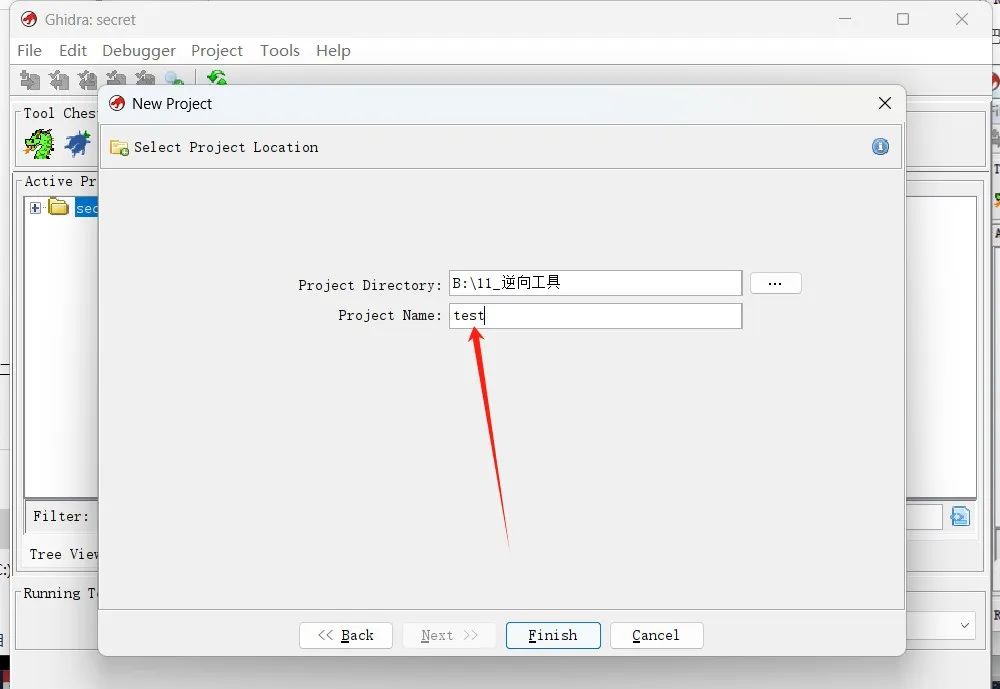Click the Check In file toolbar icon
Viewport: 1000px width, 689px height.
116,80
